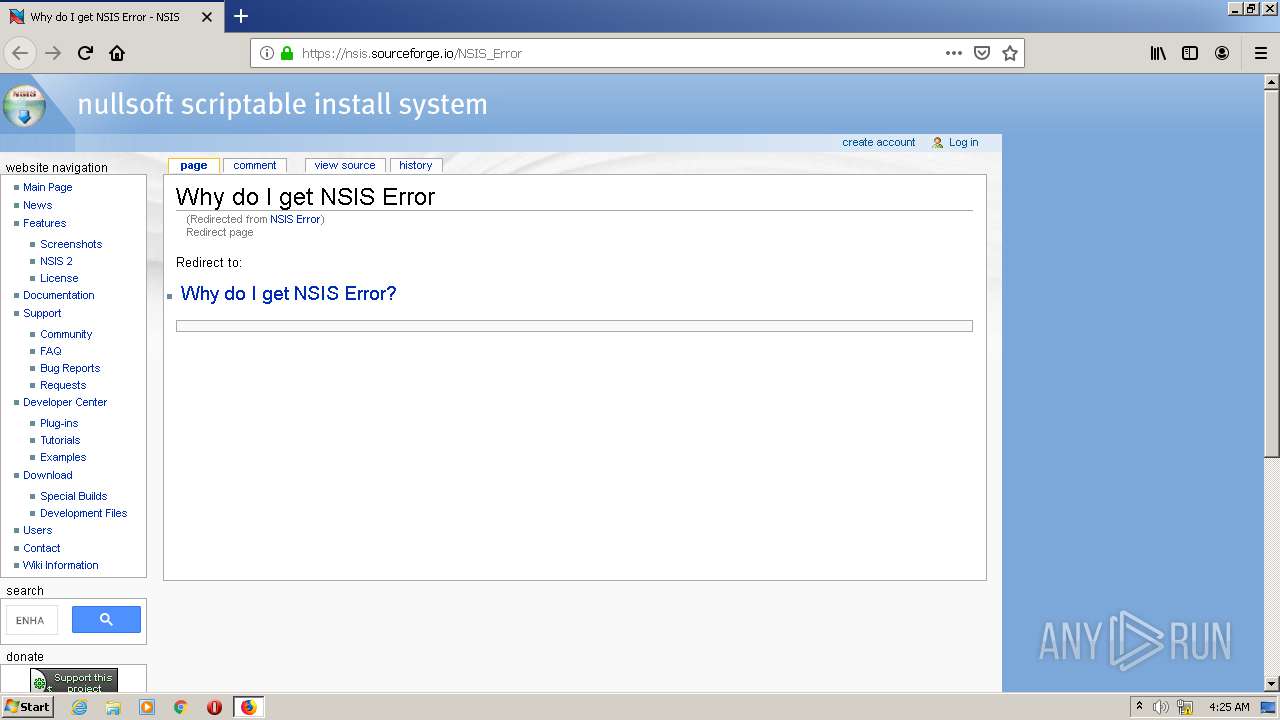Follow the NSIS Error redirected-from link
This screenshot has width=1280, height=720.
click(295, 219)
